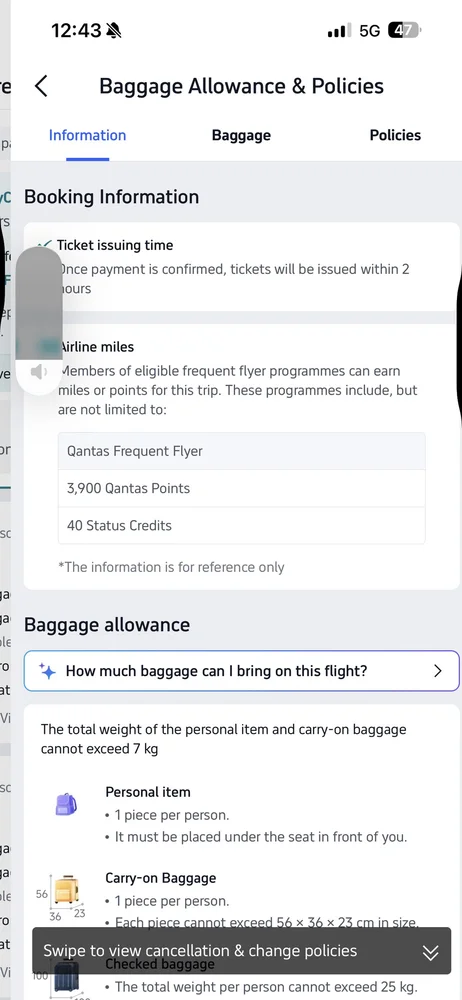462x1000 pixels.
Task: Tap the 3,900 Qantas Points row
Action: click(x=242, y=489)
